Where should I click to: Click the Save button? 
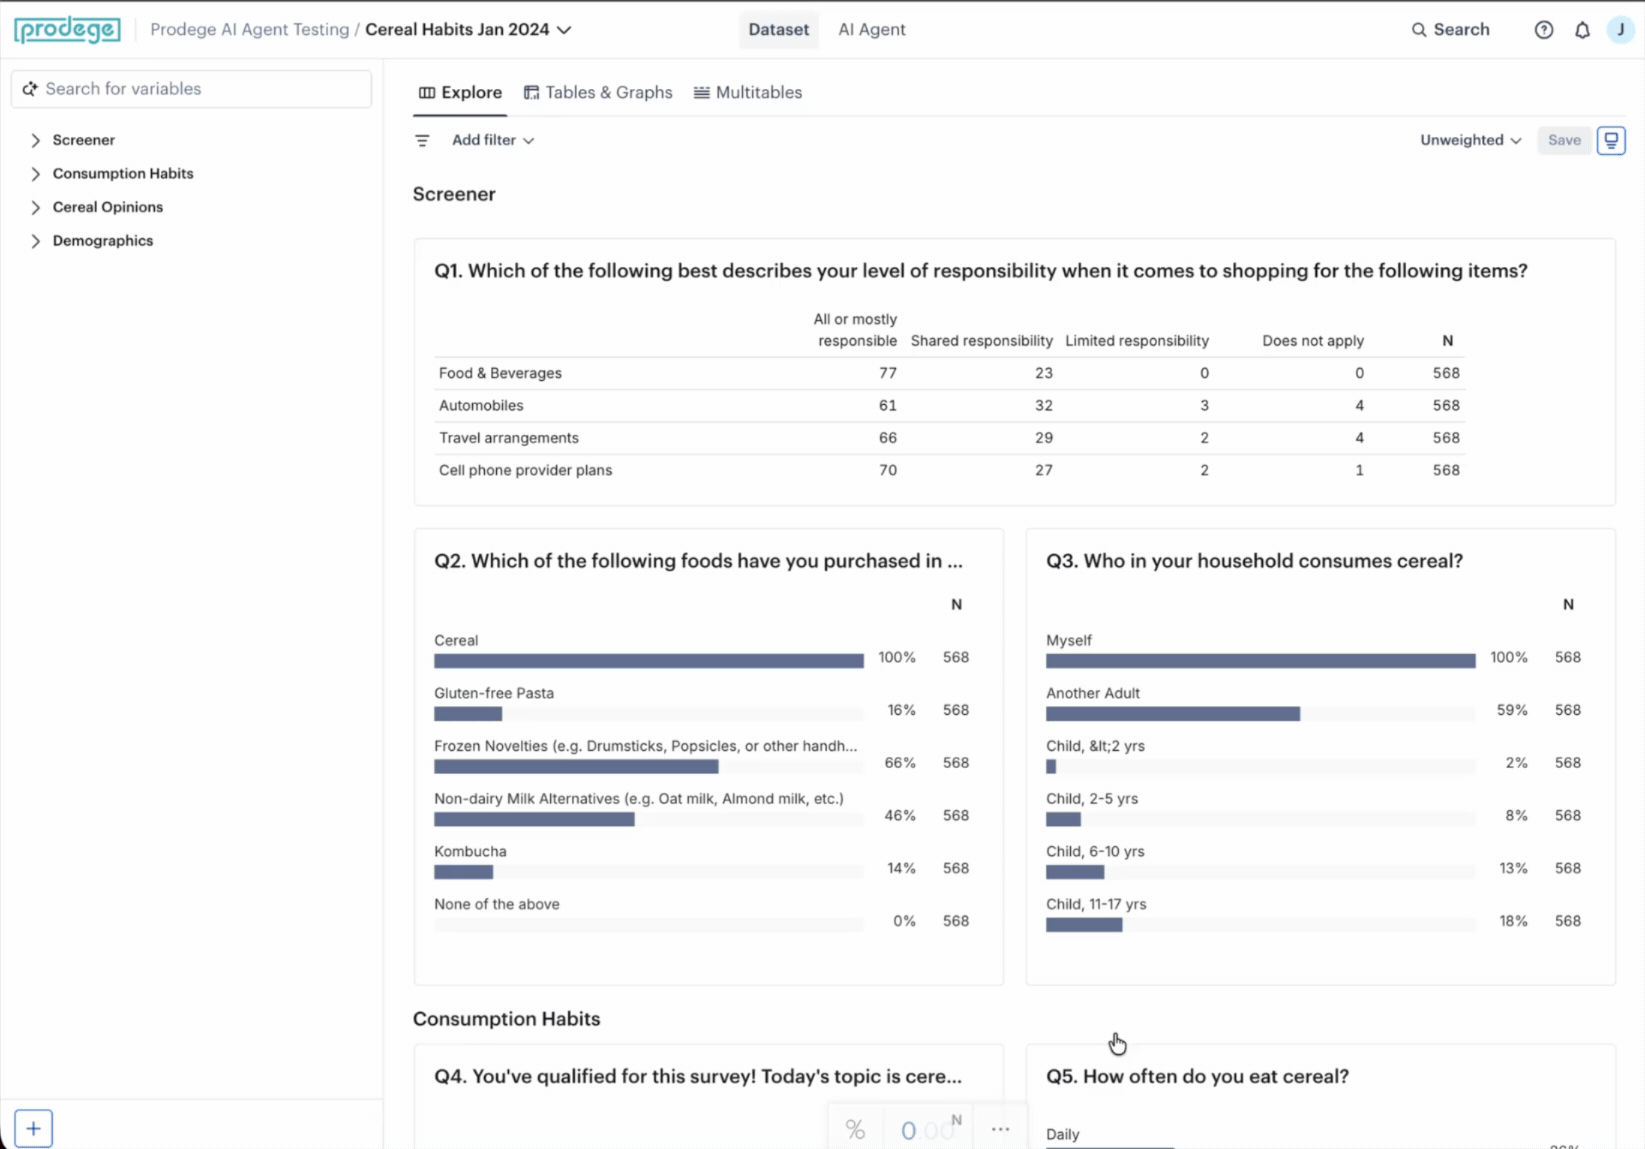(x=1564, y=141)
